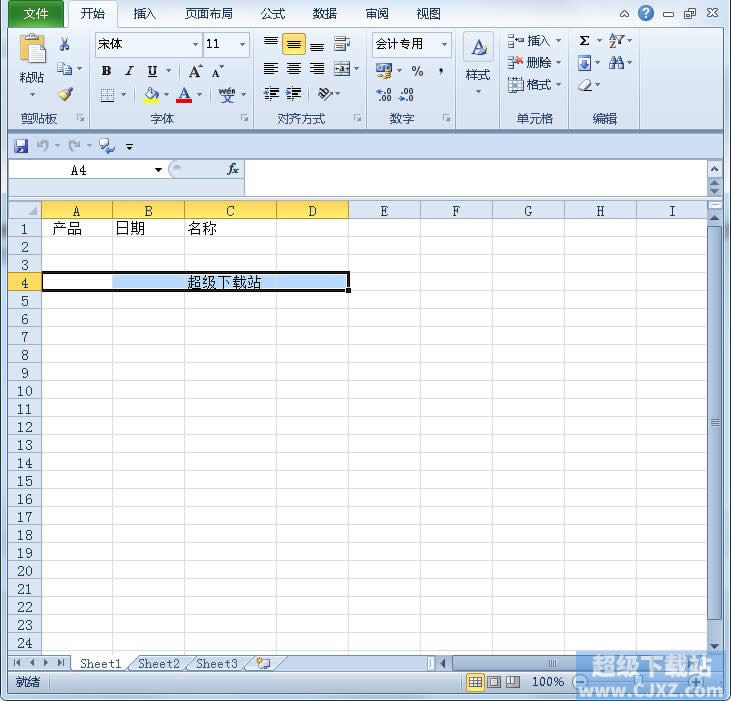Click the cell borders icon
Screen dimensions: 731x701
pyautogui.click(x=107, y=95)
